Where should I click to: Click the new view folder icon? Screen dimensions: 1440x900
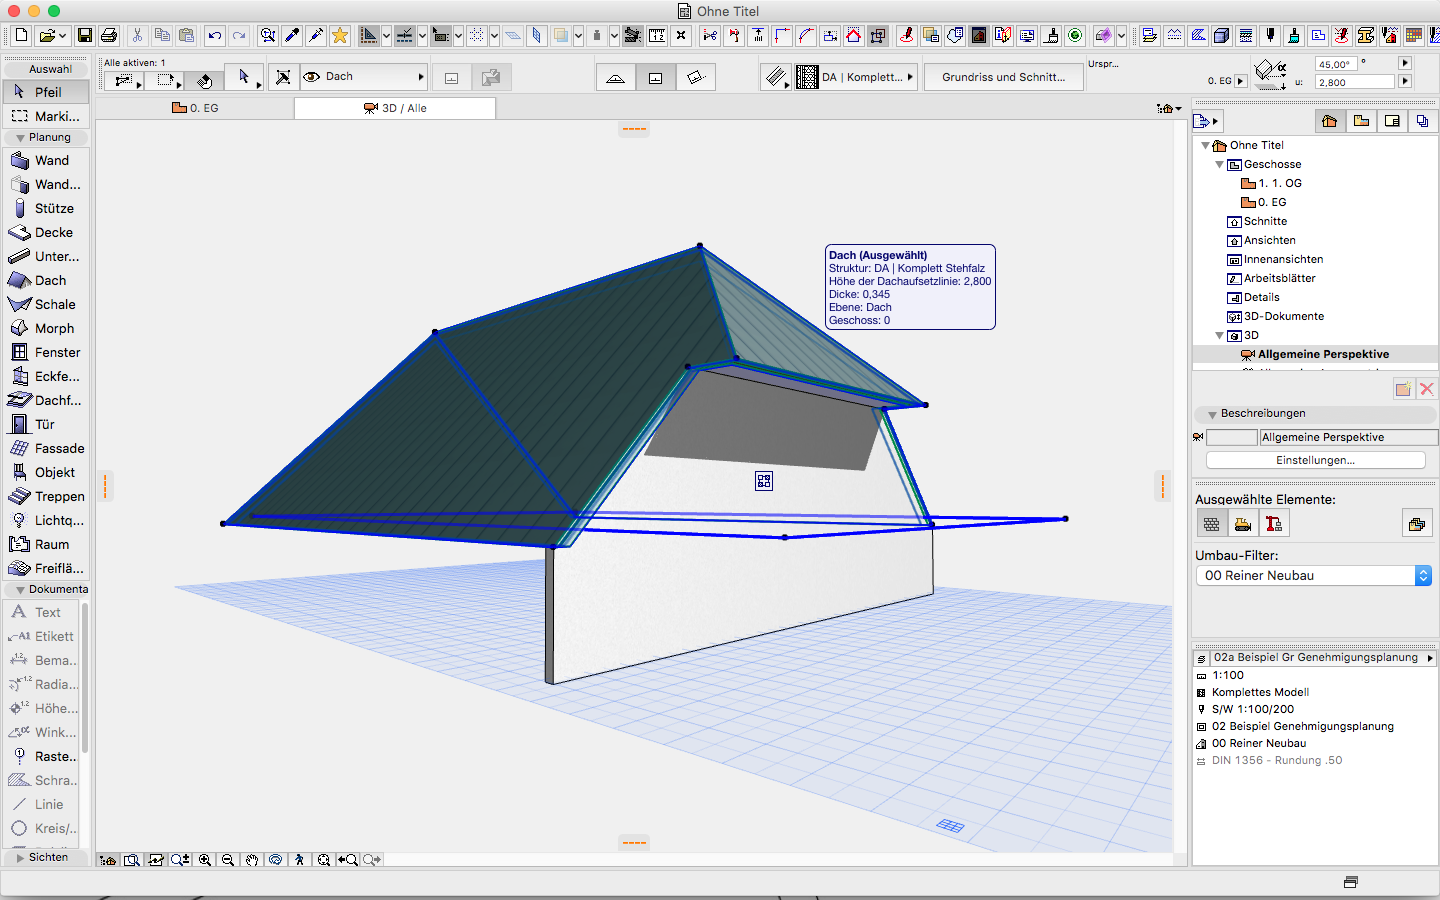click(x=1403, y=389)
